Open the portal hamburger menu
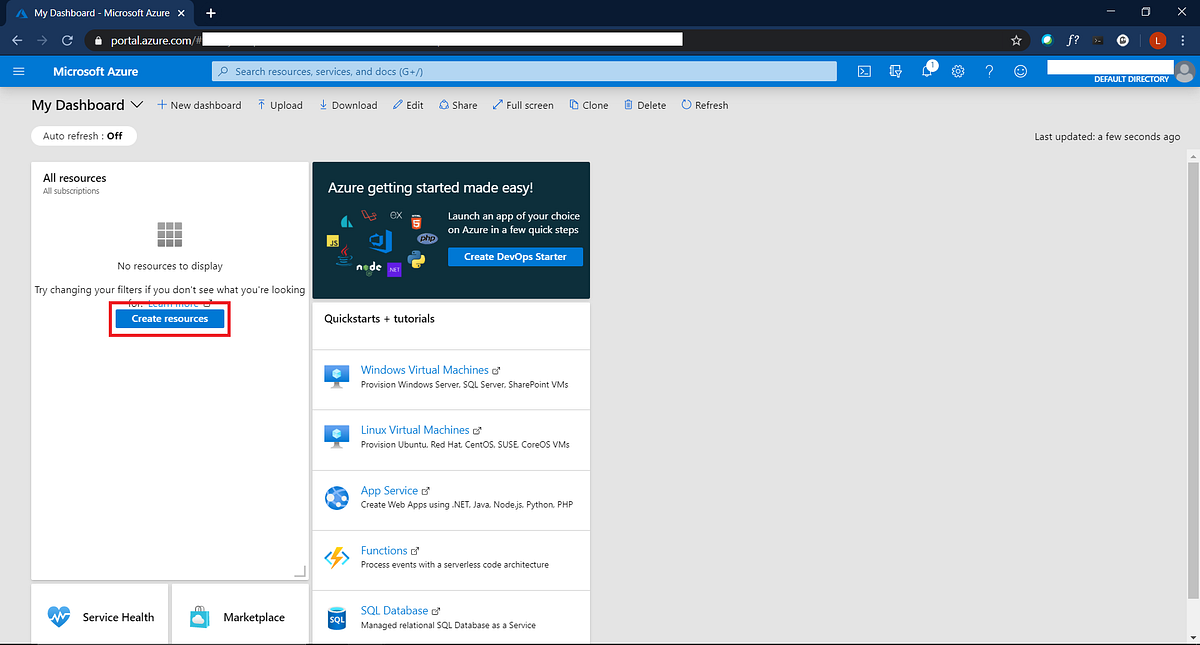 point(18,70)
